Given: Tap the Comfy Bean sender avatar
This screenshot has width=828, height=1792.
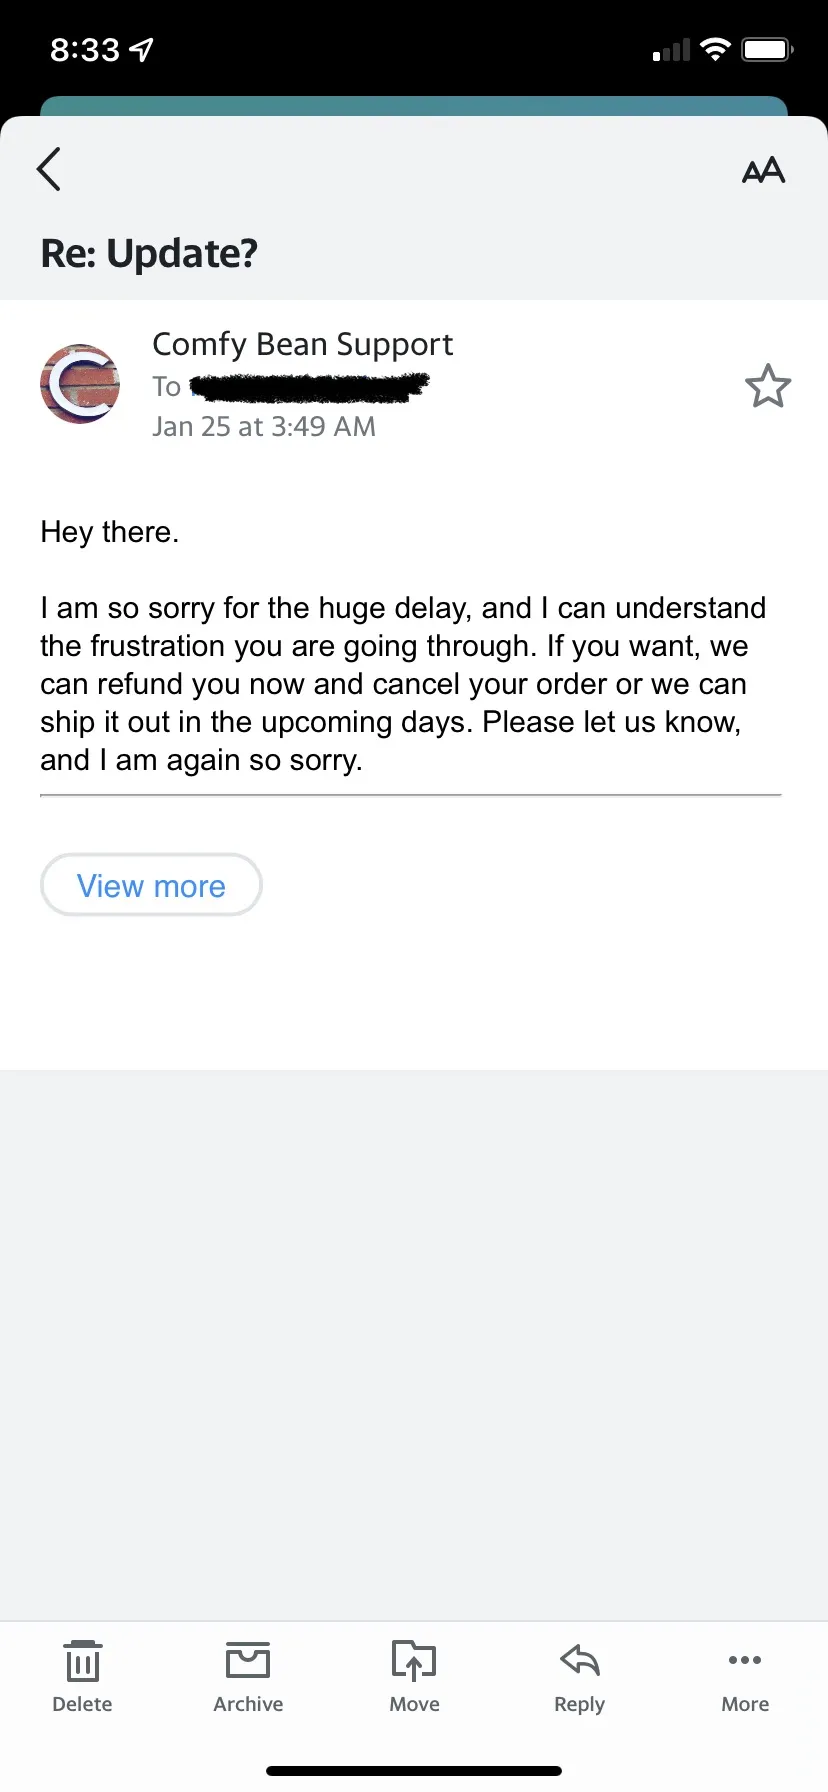Looking at the screenshot, I should (x=80, y=384).
